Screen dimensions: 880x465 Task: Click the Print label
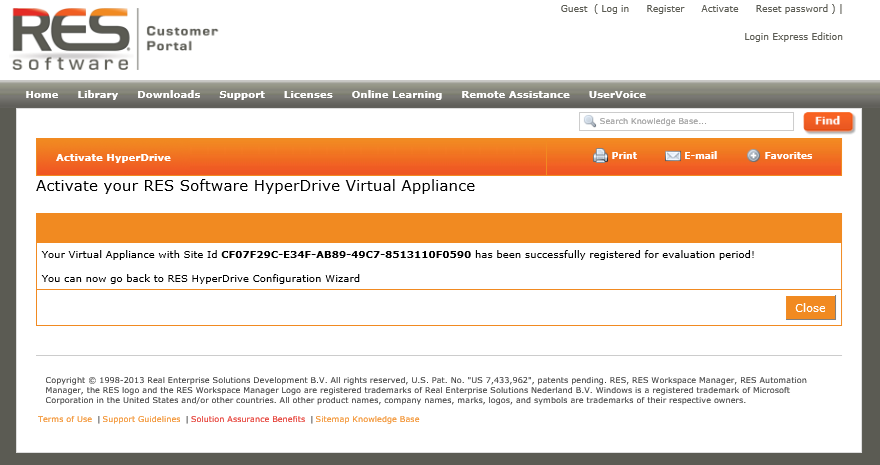coord(624,156)
